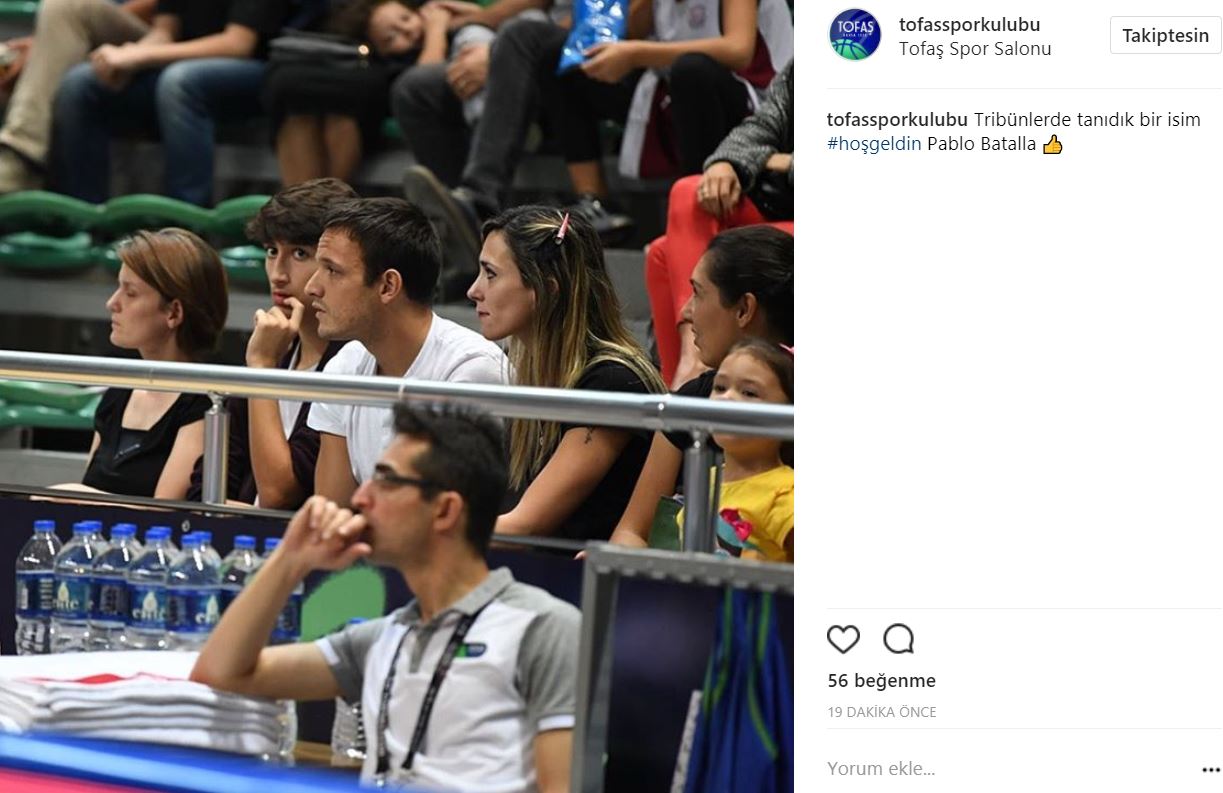
Task: Click the thumbs-up emoji in the caption
Action: click(x=1052, y=144)
